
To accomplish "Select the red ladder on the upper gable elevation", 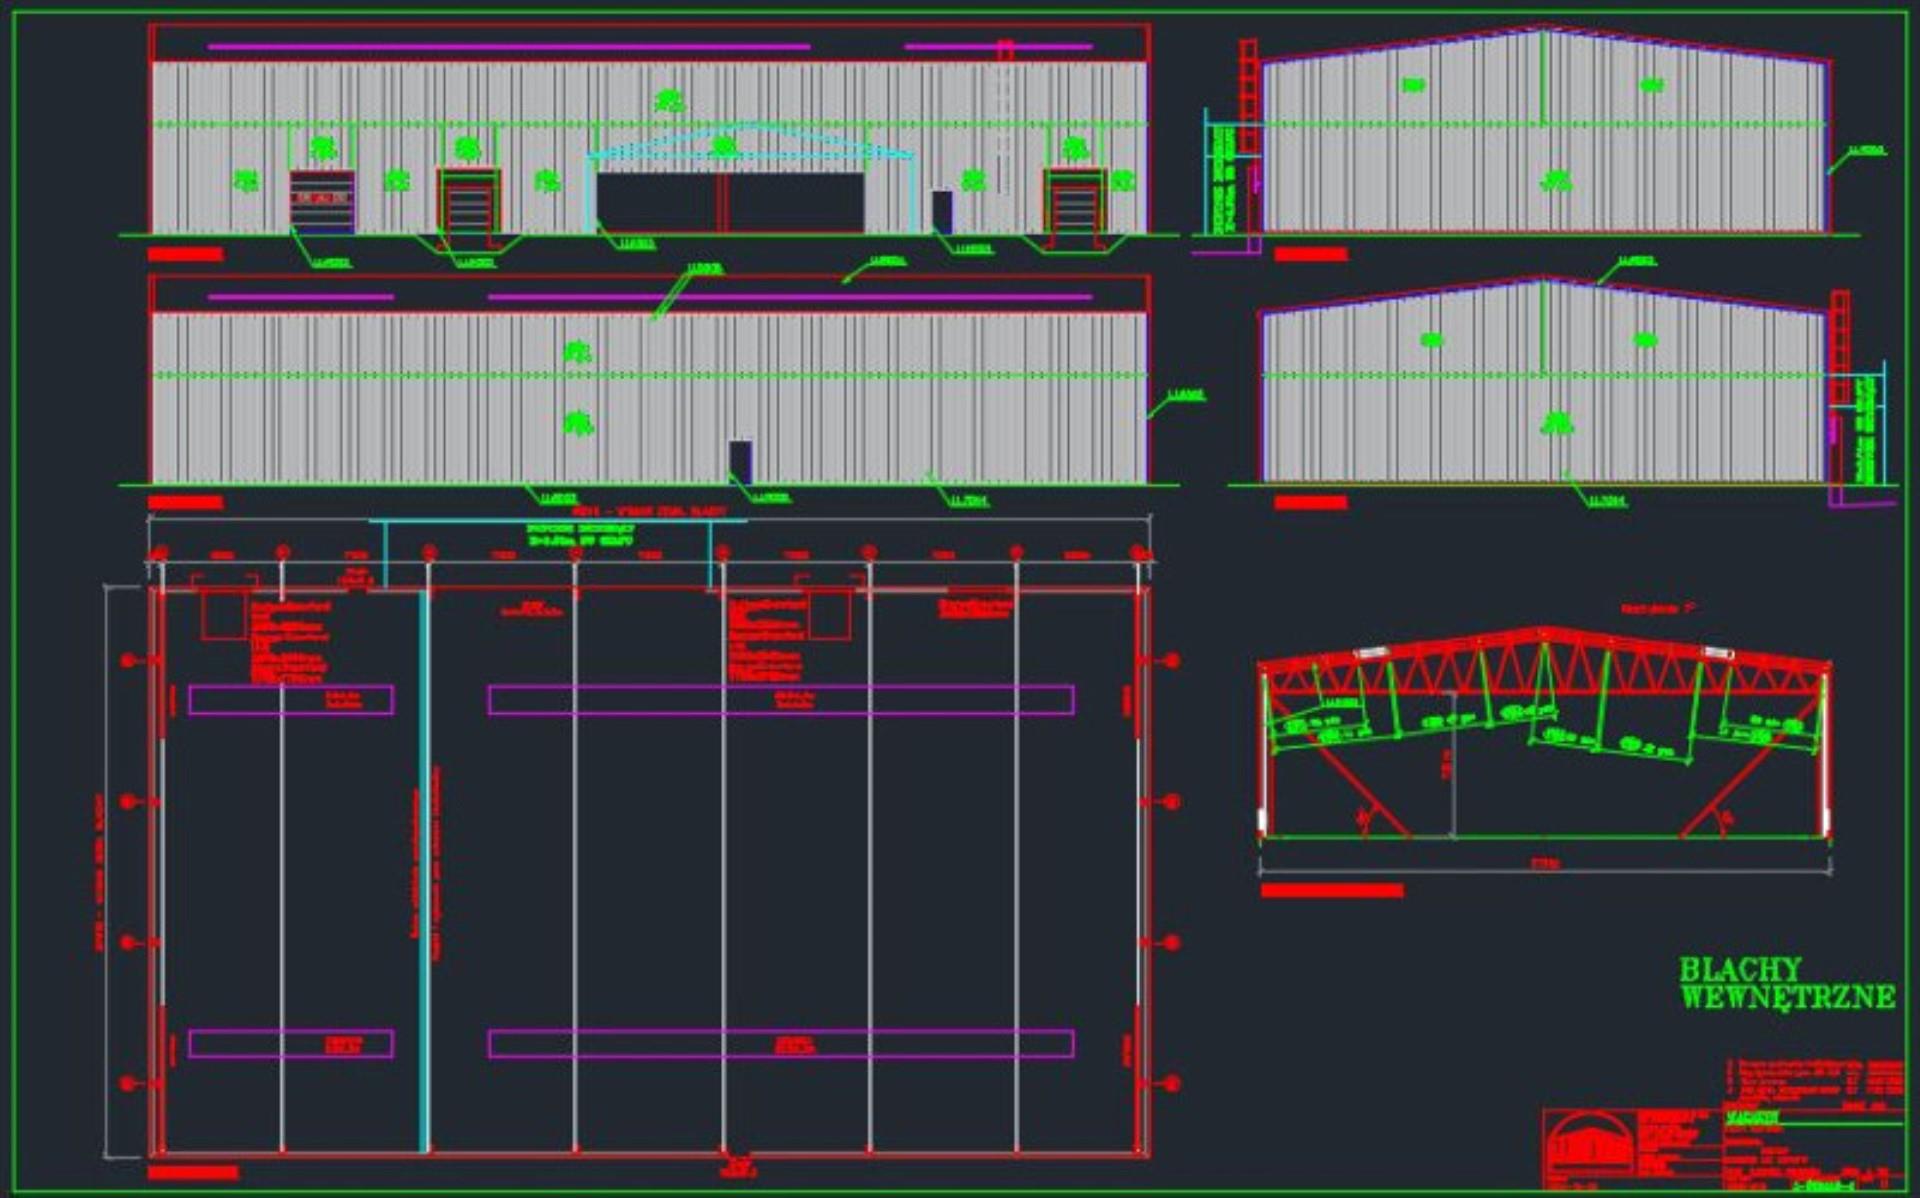I will click(1248, 96).
